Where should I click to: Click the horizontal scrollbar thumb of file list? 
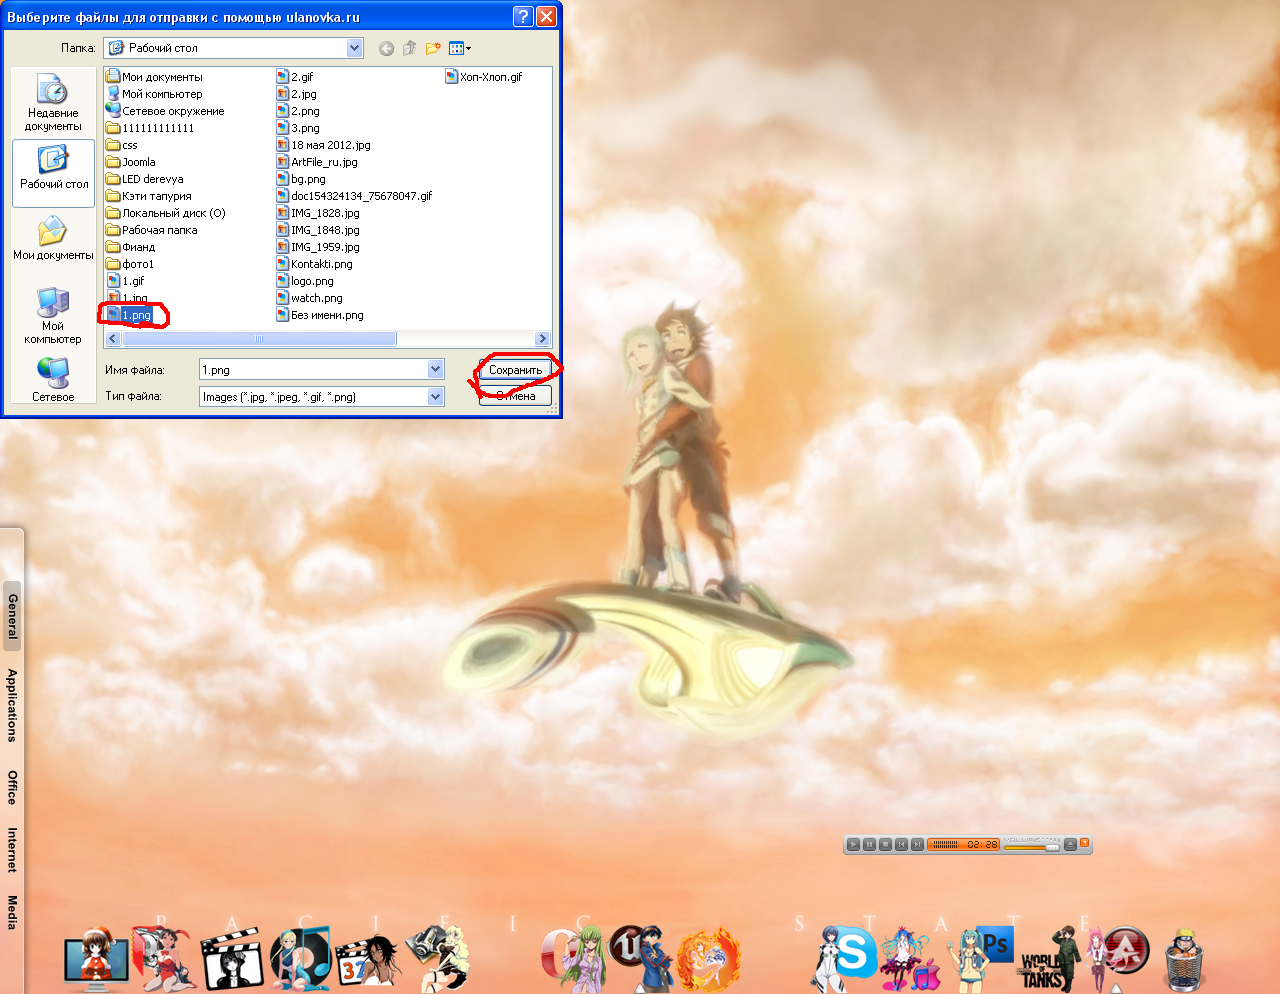coord(259,339)
